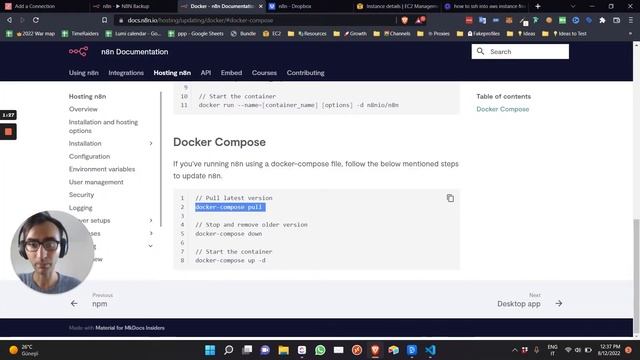640x360 pixels.
Task: Open Logging sidebar link
Action: click(x=80, y=208)
